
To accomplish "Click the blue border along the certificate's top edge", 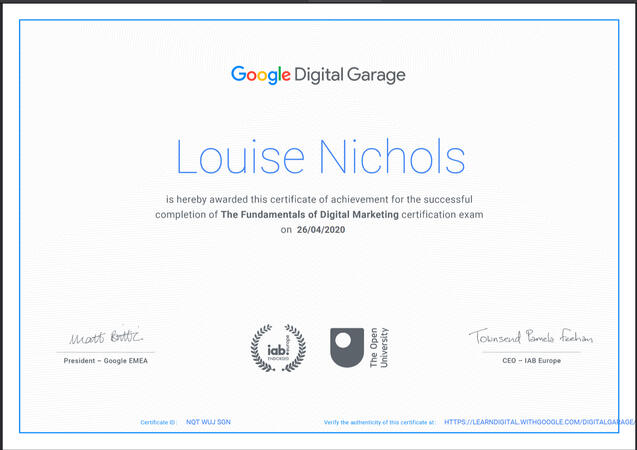I will pyautogui.click(x=320, y=19).
